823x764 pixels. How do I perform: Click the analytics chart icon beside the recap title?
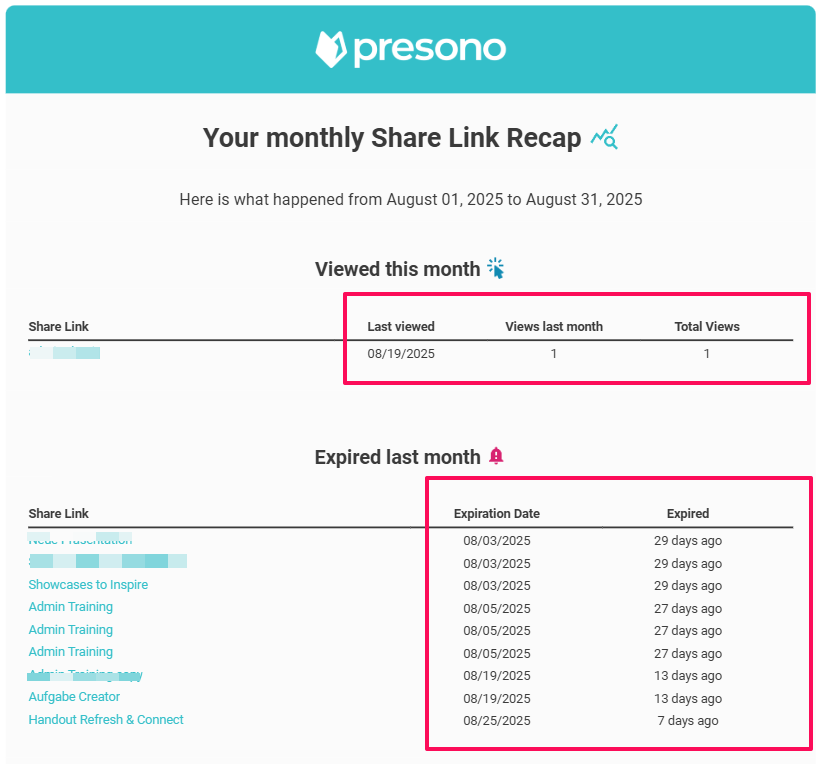pos(604,137)
